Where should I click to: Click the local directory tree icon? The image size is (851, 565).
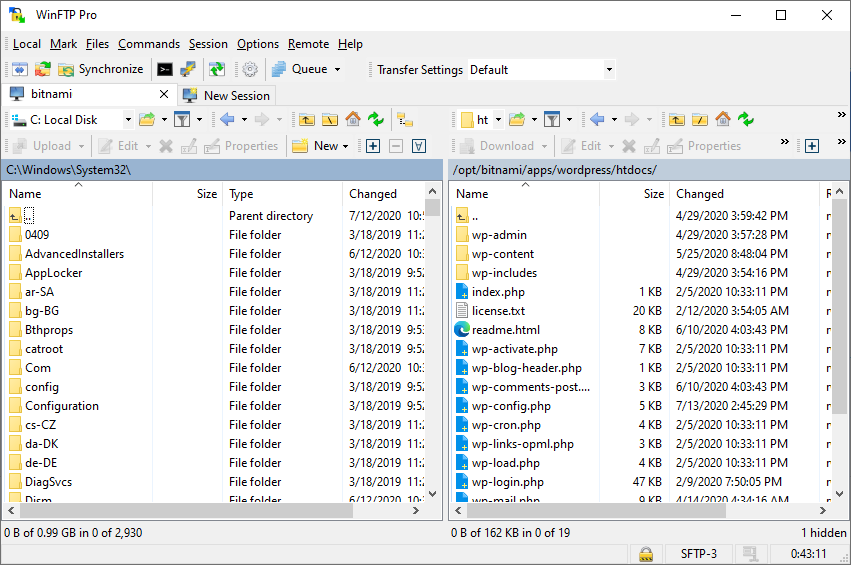[x=405, y=119]
